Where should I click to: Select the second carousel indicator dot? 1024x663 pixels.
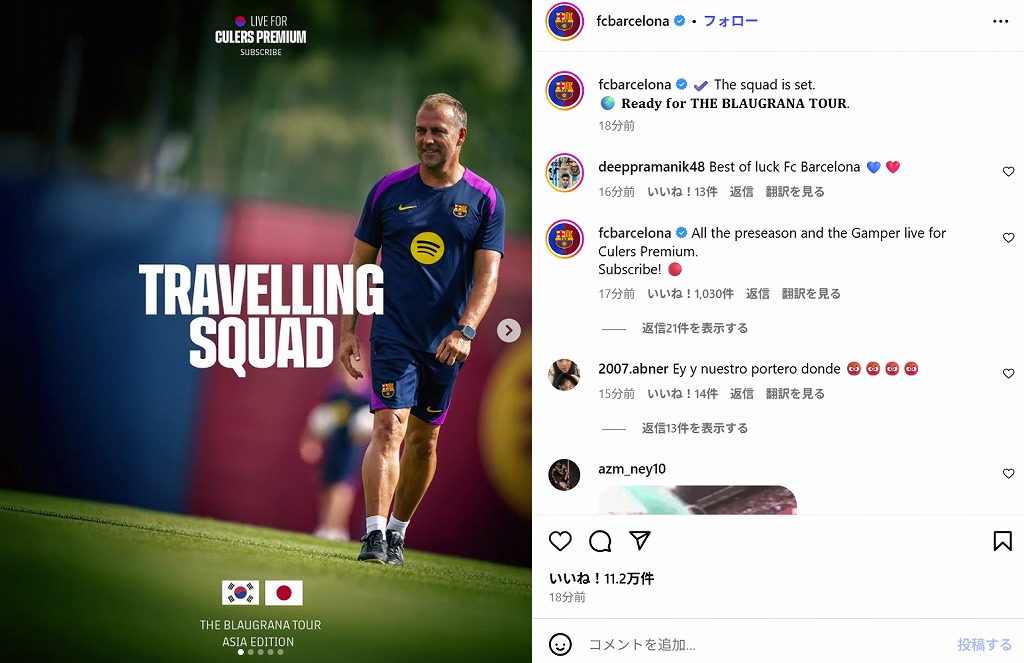[x=251, y=652]
